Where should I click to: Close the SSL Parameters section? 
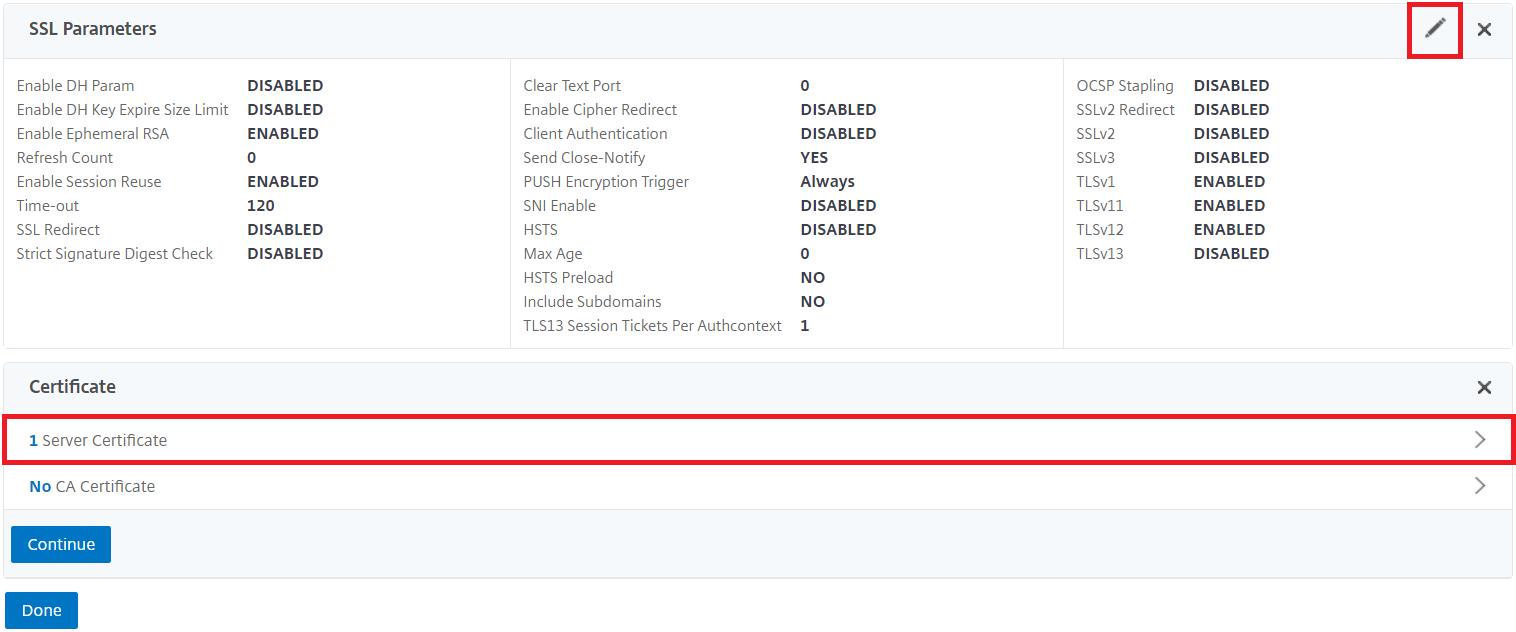1484,29
